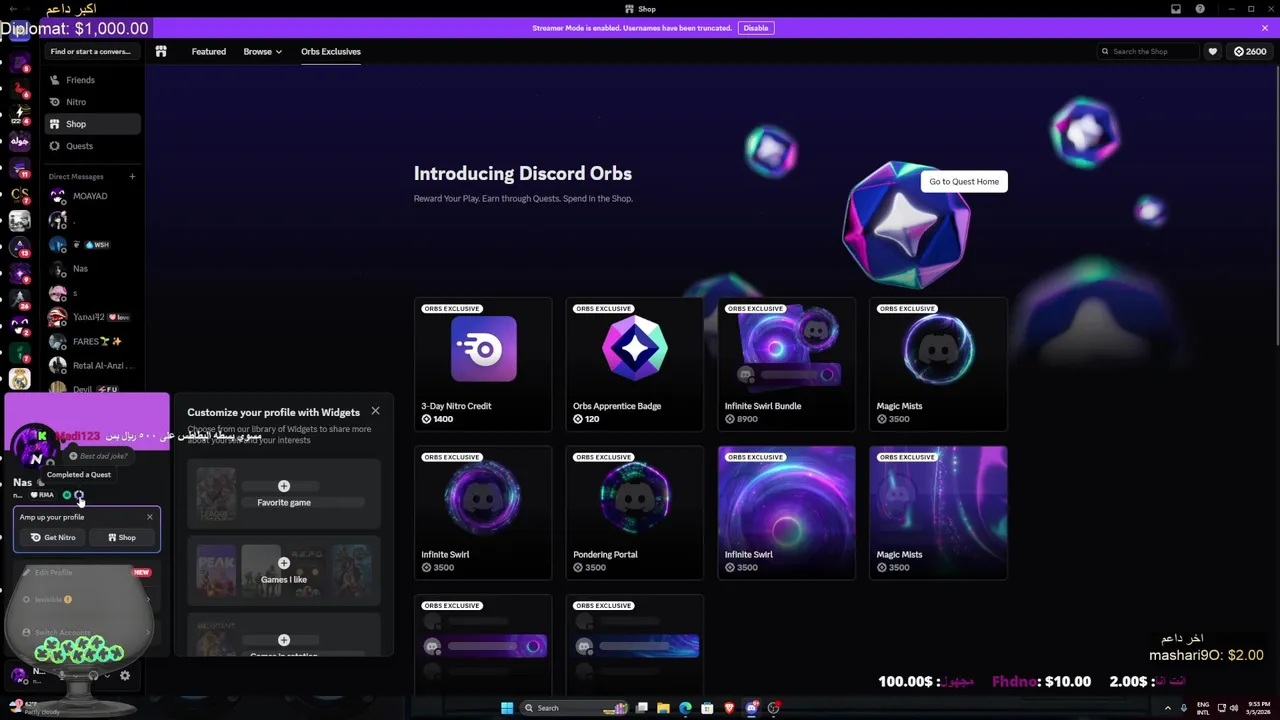The height and width of the screenshot is (720, 1280).
Task: Dismiss the Amp up your profile card
Action: [x=150, y=517]
